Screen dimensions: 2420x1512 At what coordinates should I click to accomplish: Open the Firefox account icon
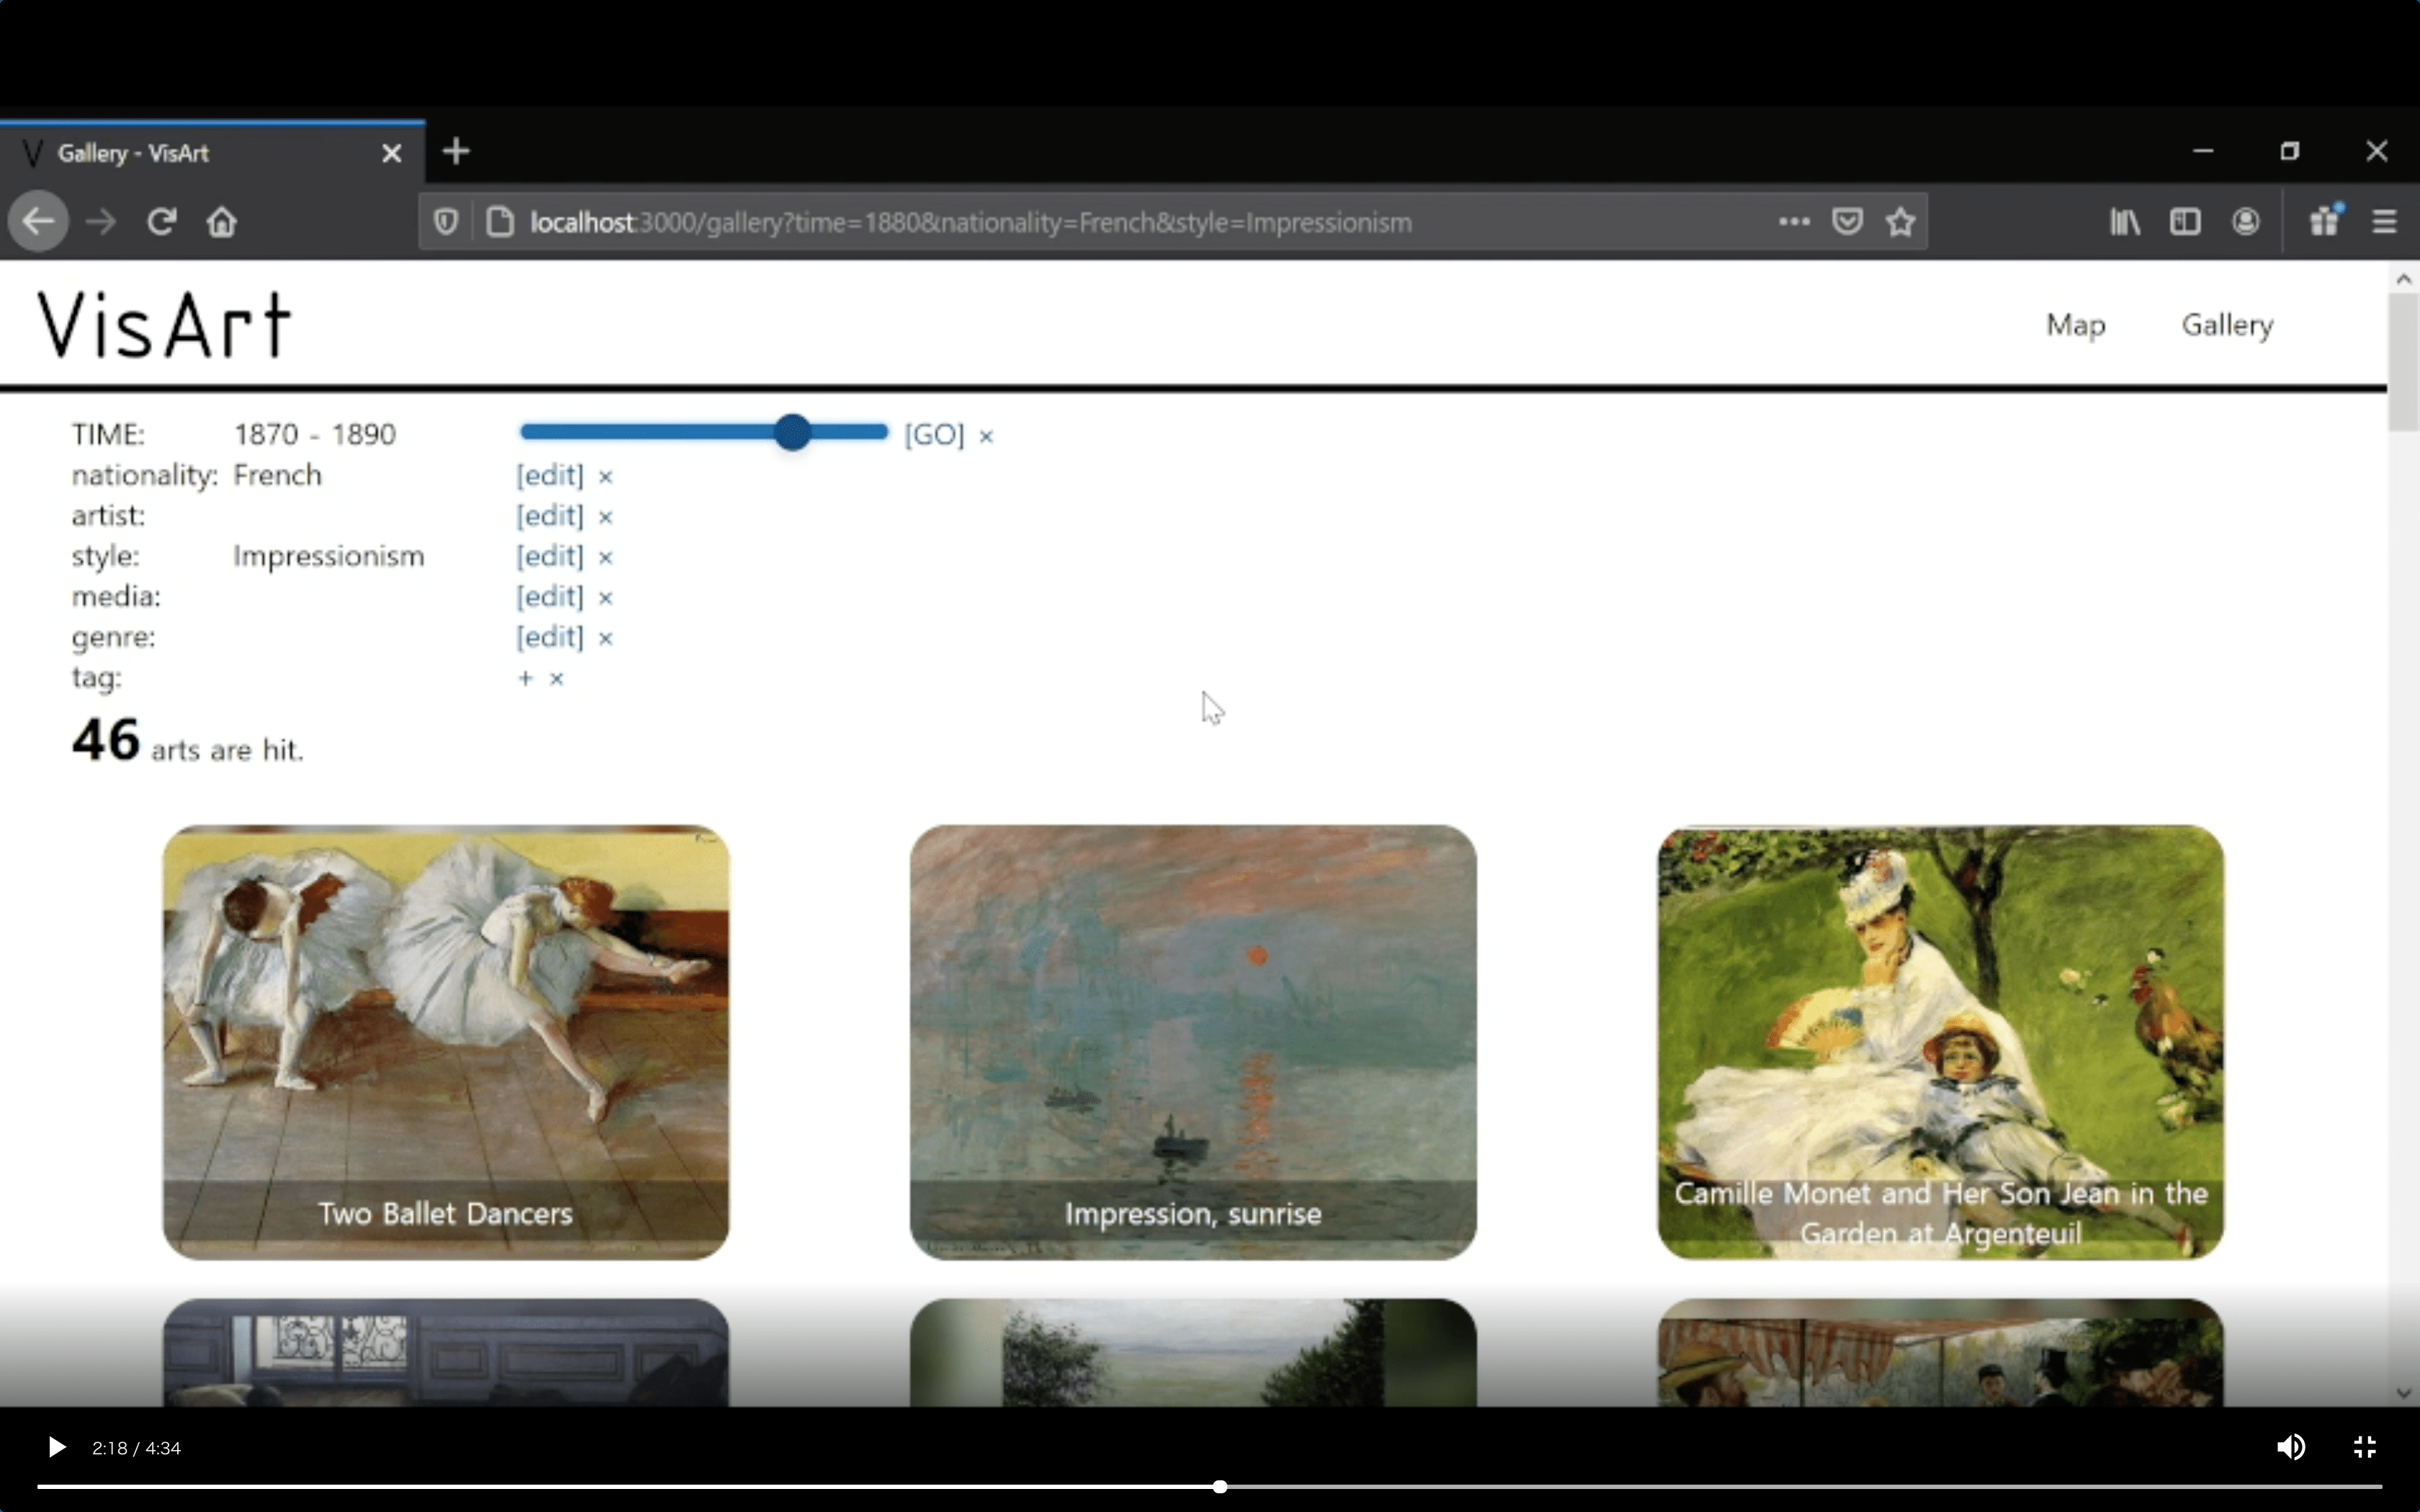[2246, 221]
